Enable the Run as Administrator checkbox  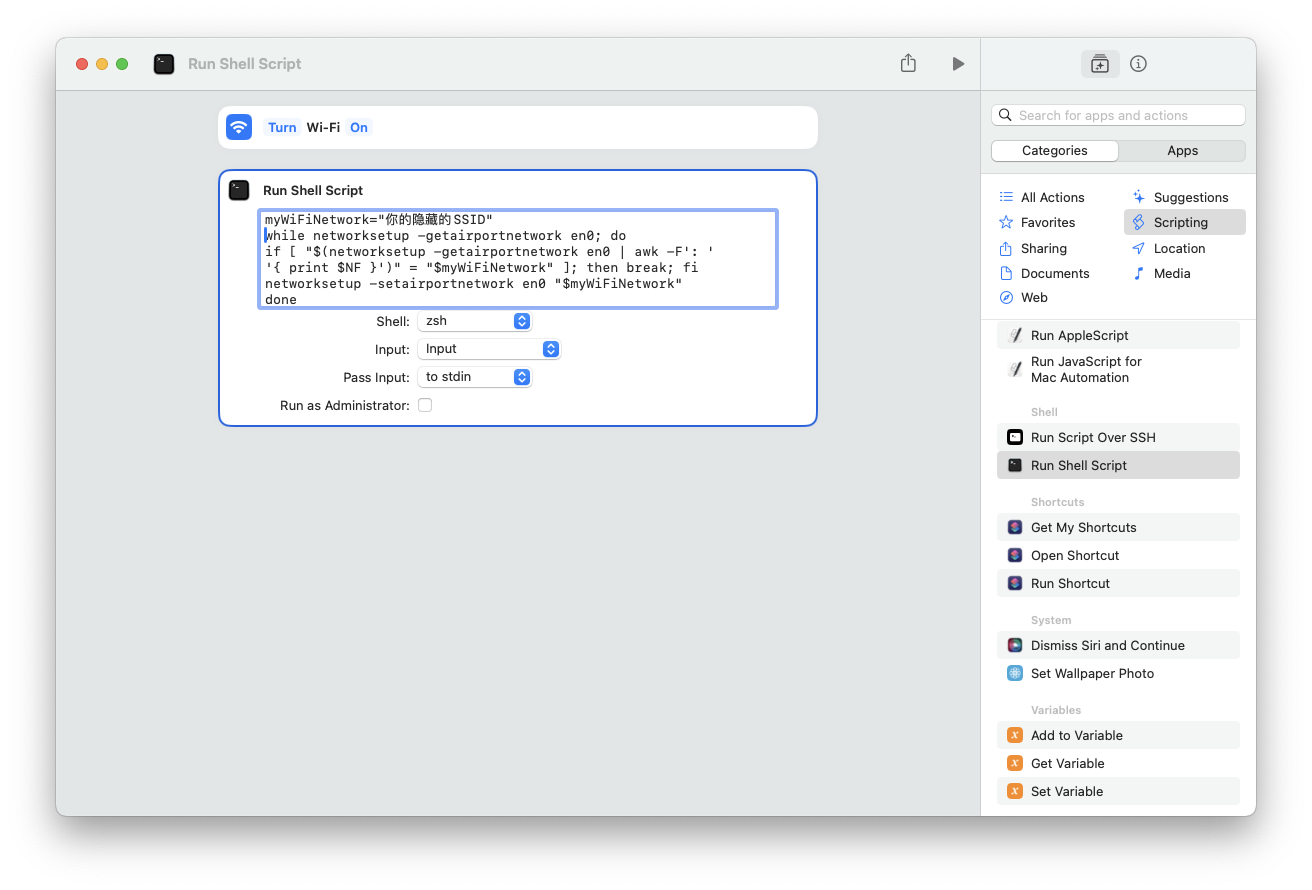[425, 405]
